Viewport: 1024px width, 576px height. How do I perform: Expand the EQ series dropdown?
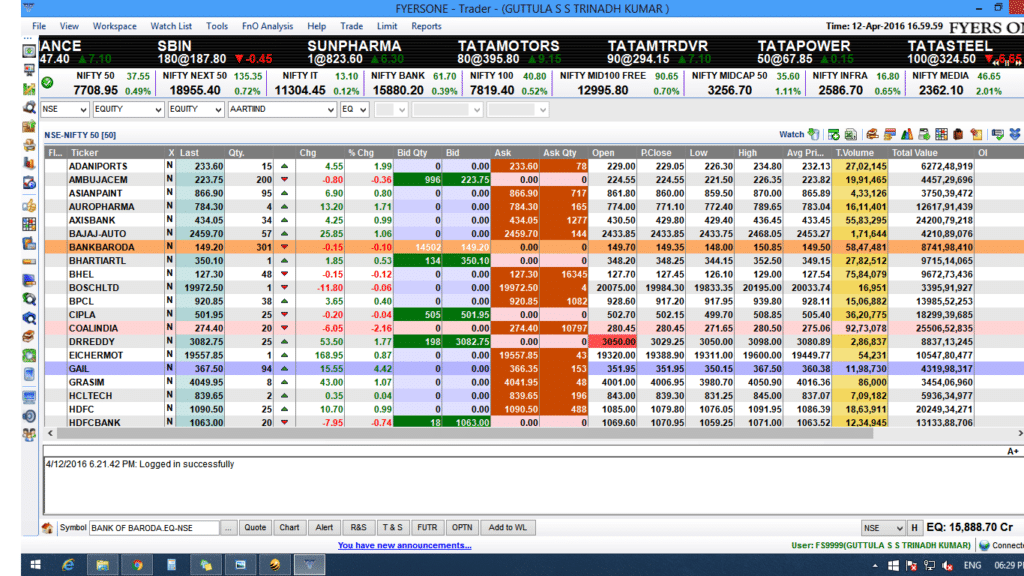[x=362, y=109]
